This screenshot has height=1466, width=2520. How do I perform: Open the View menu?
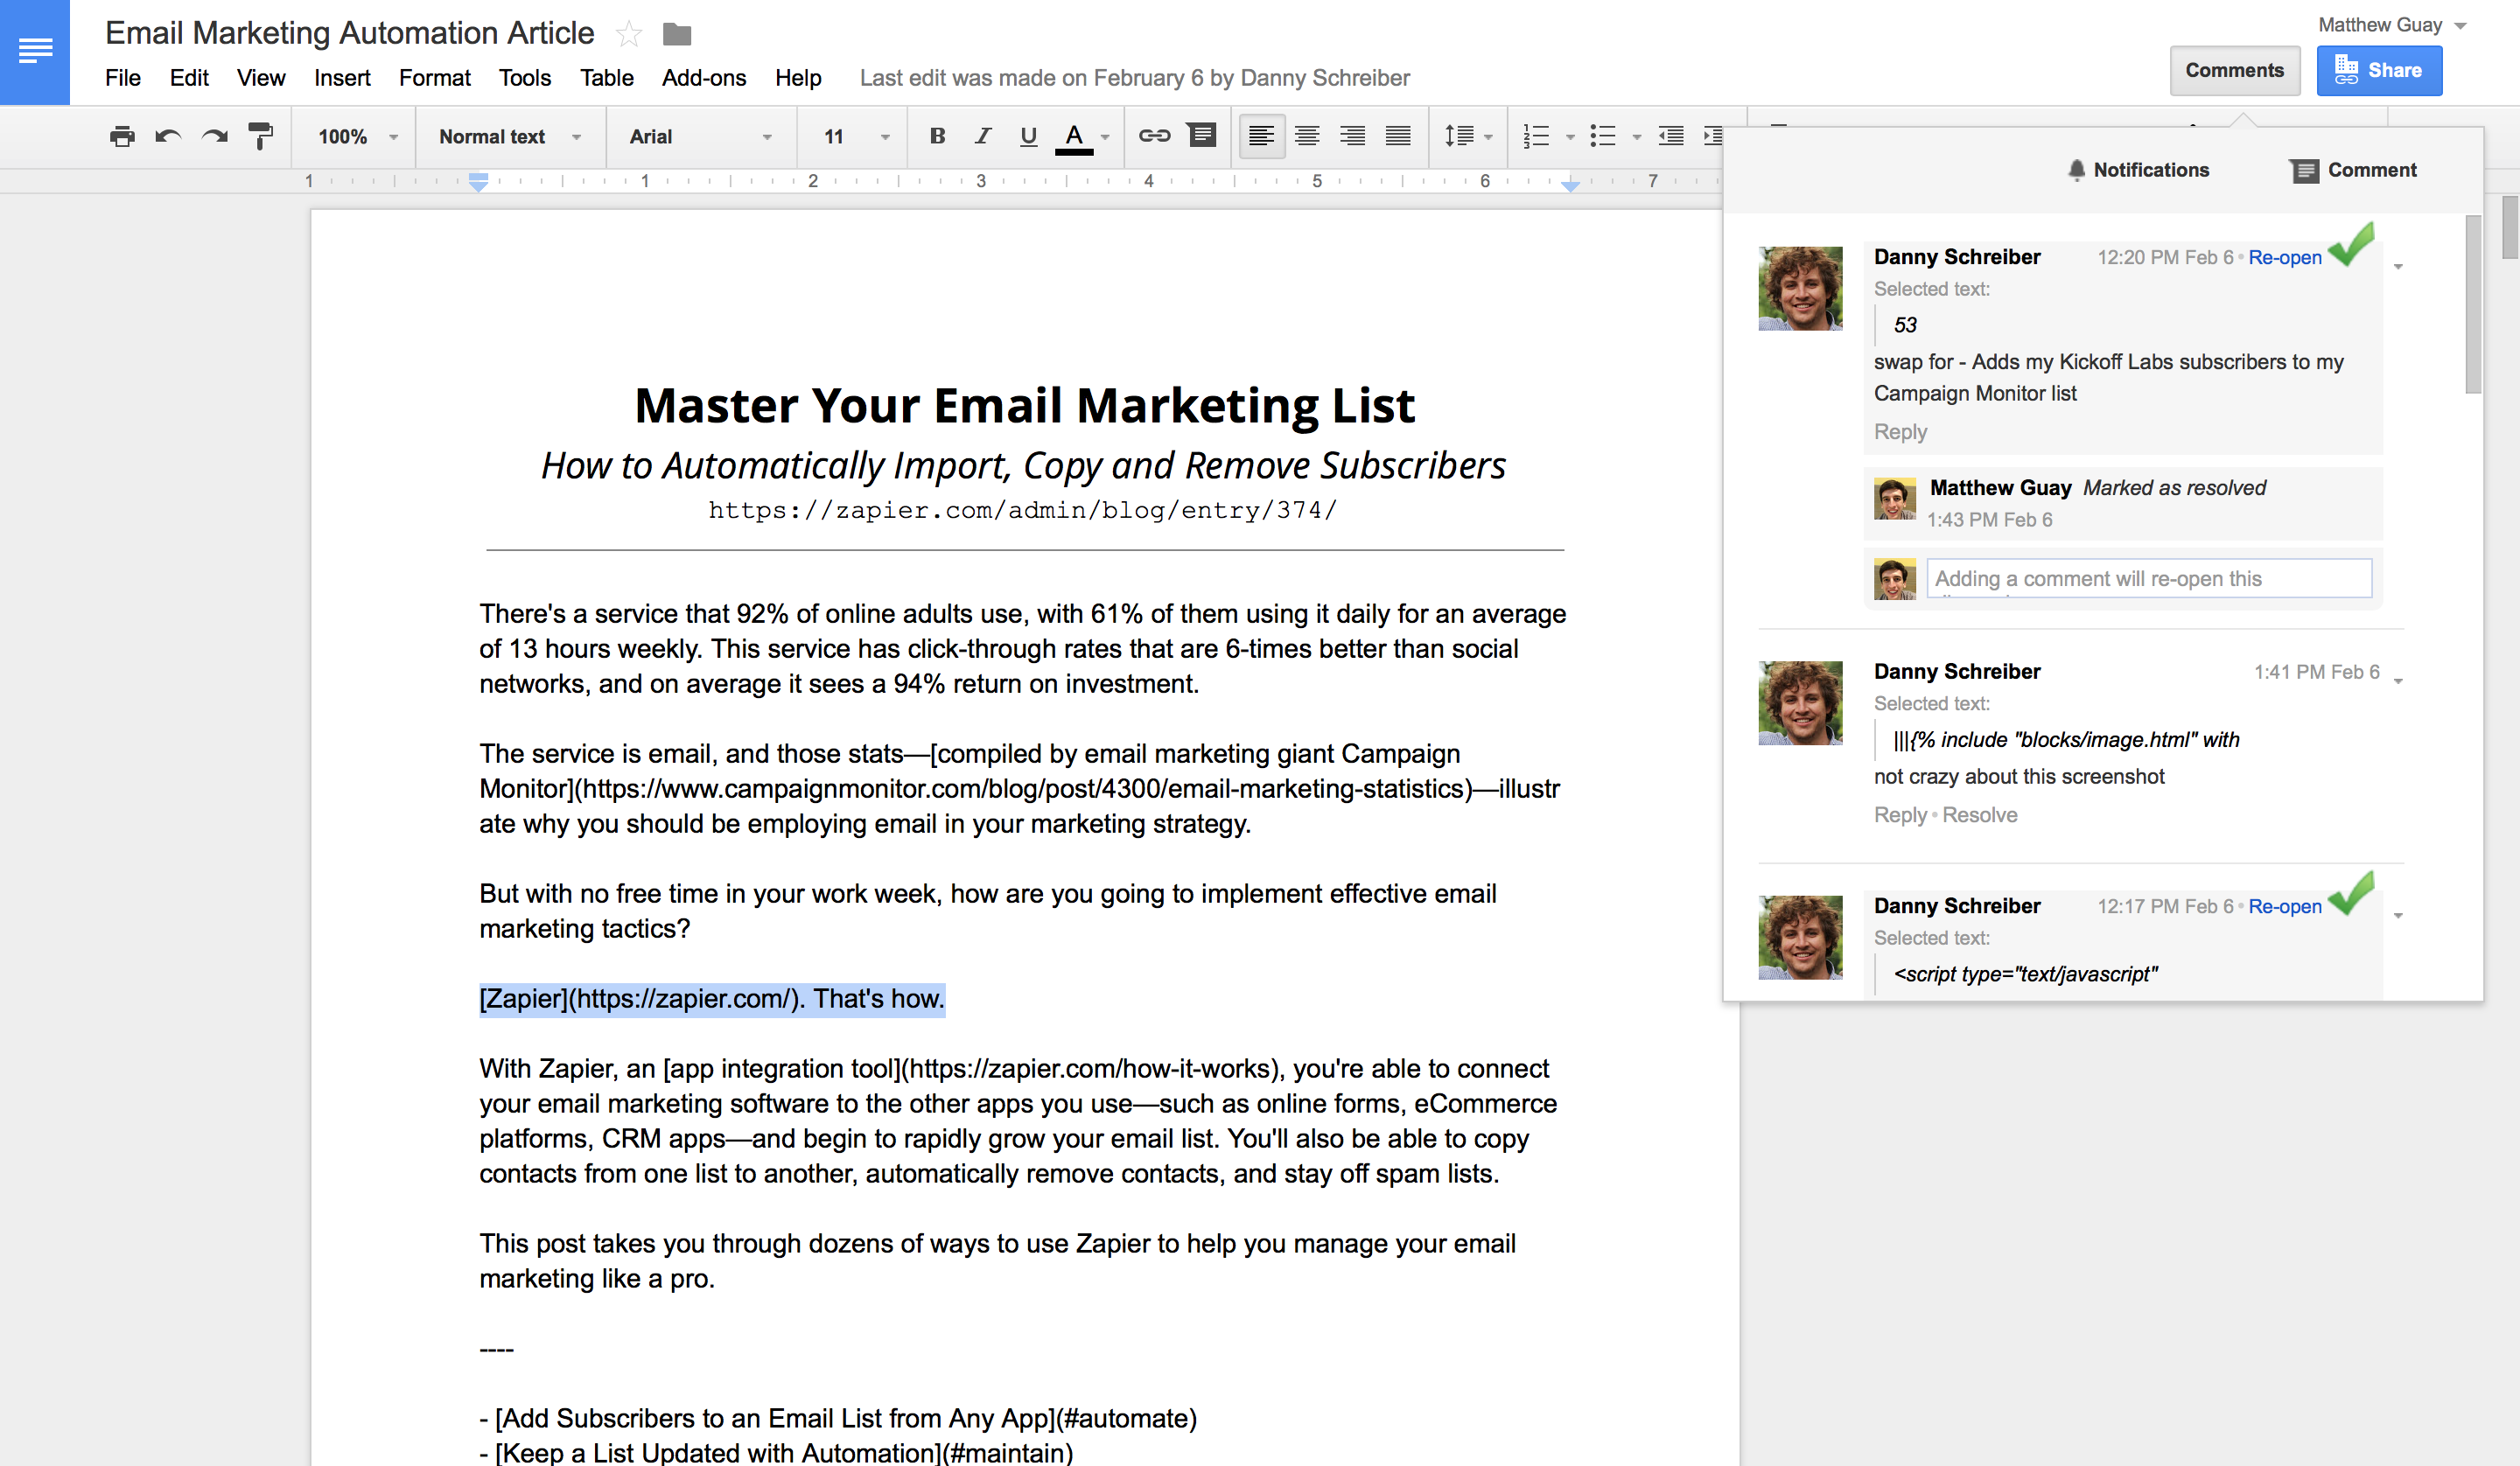(261, 78)
